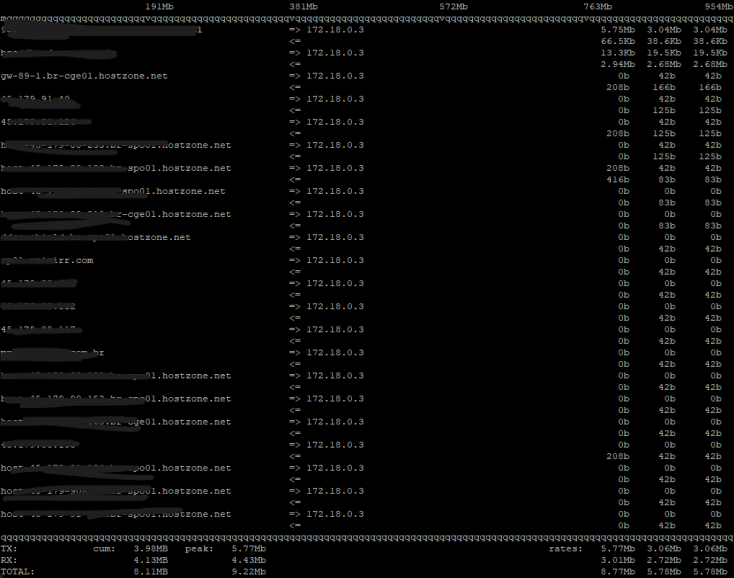Click the 191Mb scale marker

(x=159, y=7)
